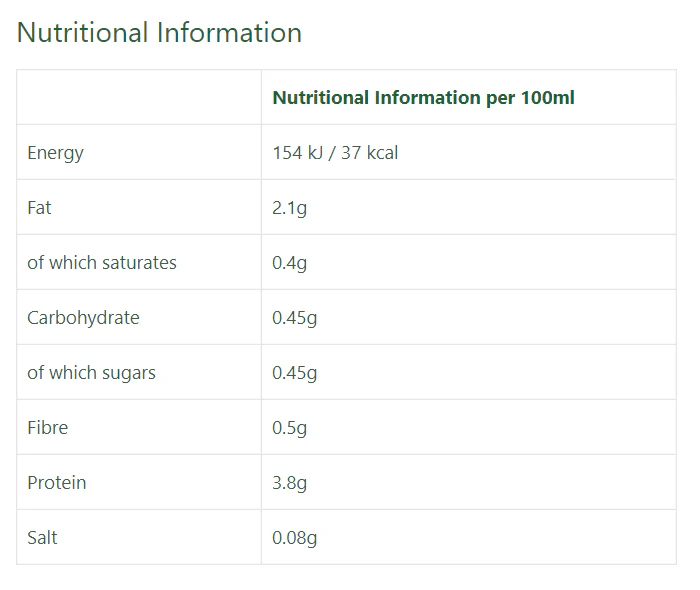
Task: Click the 2.1g fat value
Action: pos(289,208)
